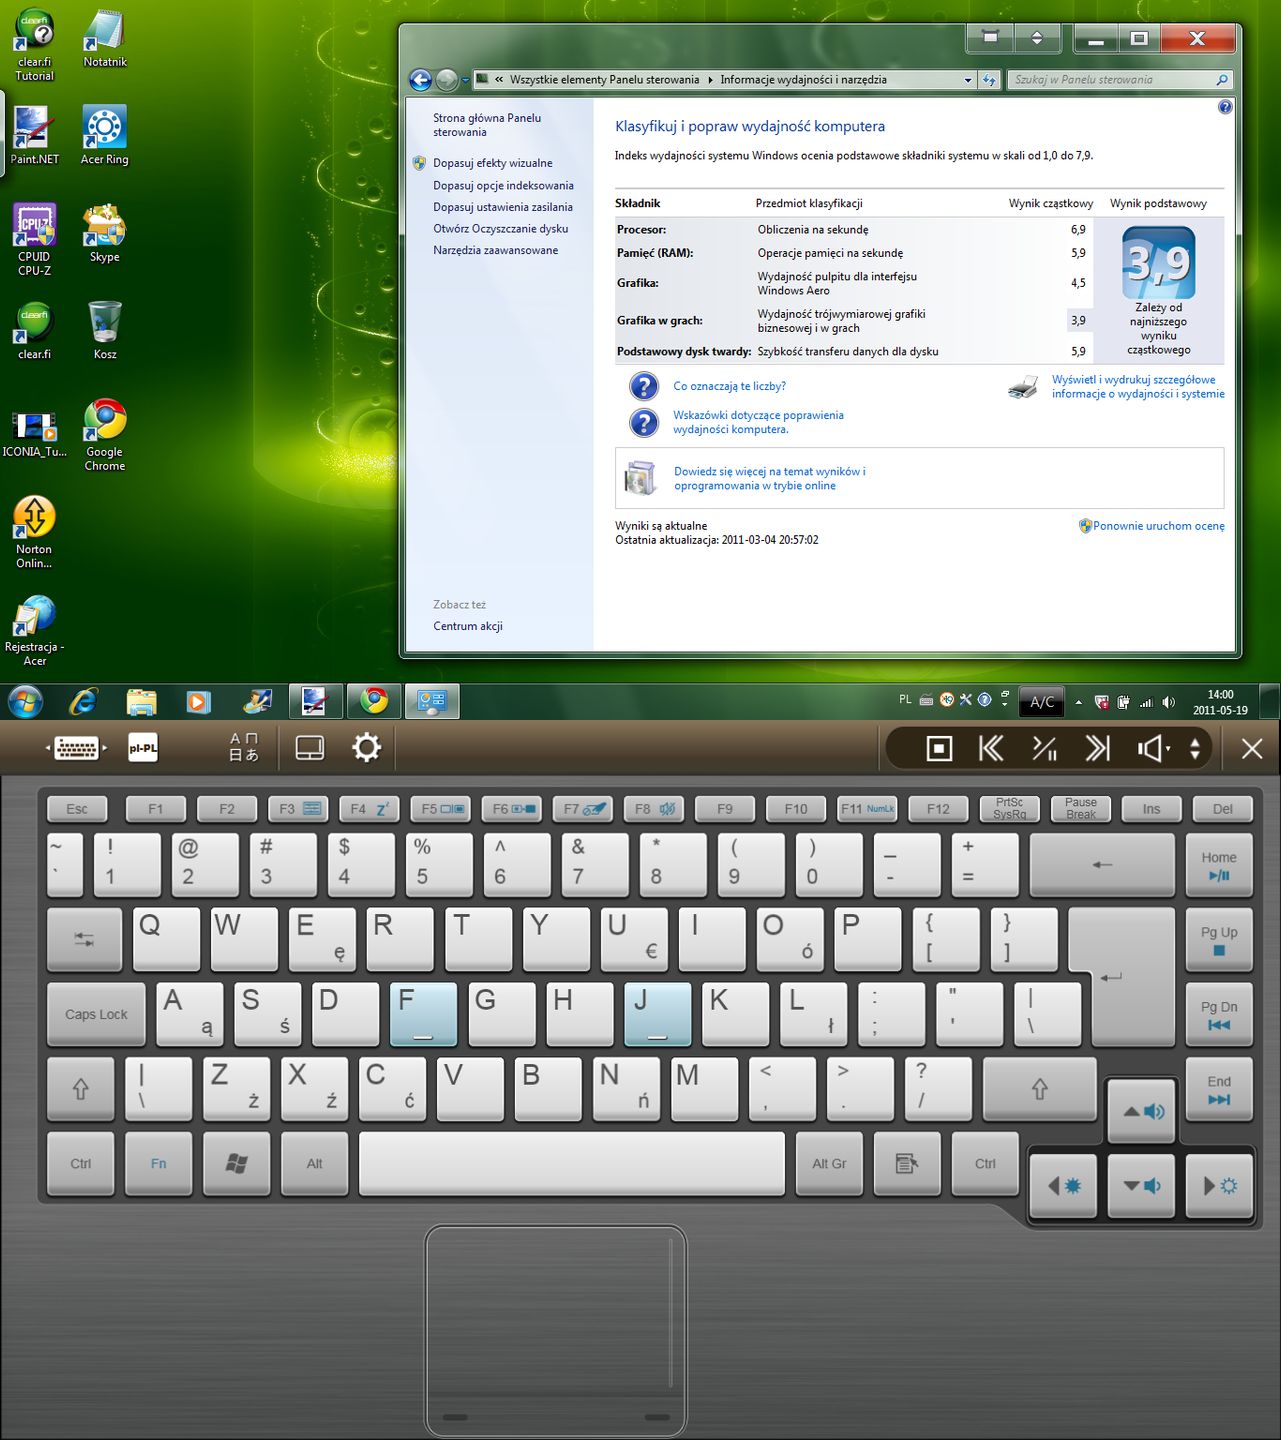Launch the Google Chrome desktop icon
This screenshot has height=1440, width=1281.
pos(105,435)
